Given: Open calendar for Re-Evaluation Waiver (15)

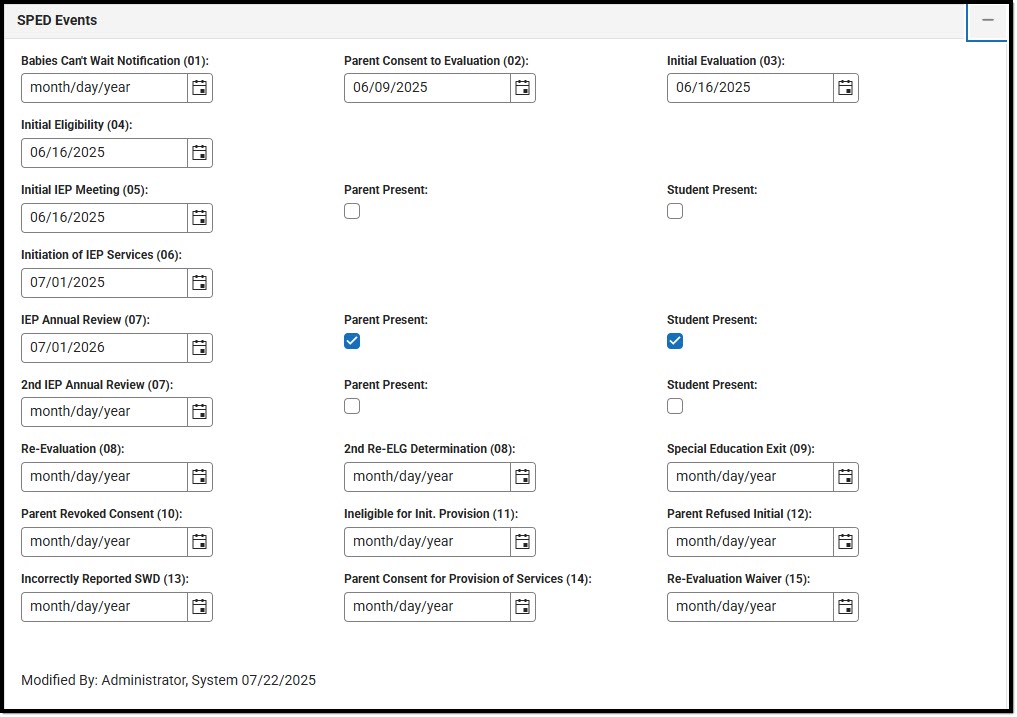Looking at the screenshot, I should tap(846, 607).
